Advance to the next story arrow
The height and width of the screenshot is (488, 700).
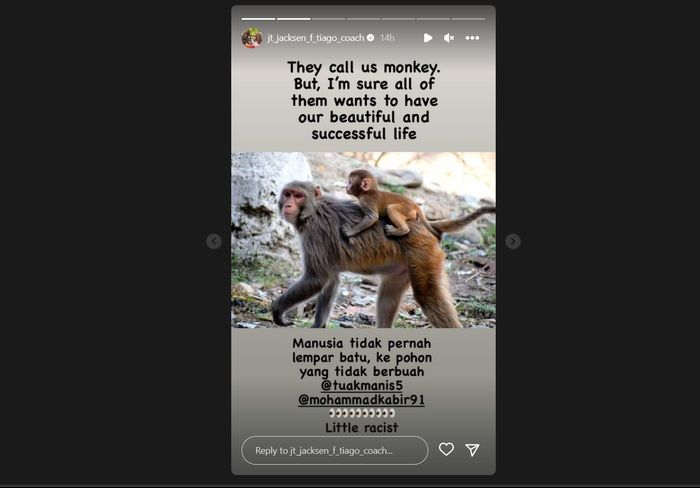coord(513,241)
